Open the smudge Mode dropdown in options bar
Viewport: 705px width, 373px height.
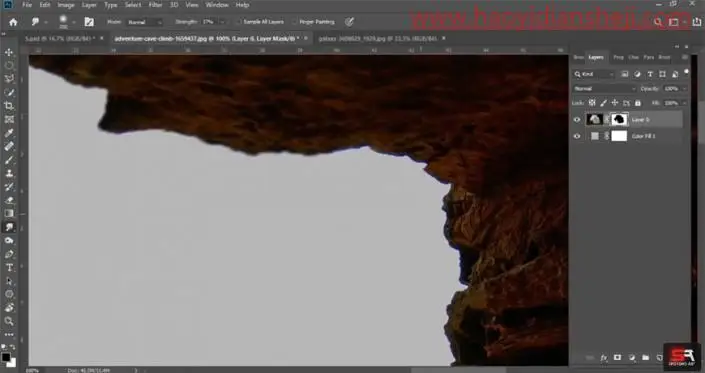(x=145, y=22)
